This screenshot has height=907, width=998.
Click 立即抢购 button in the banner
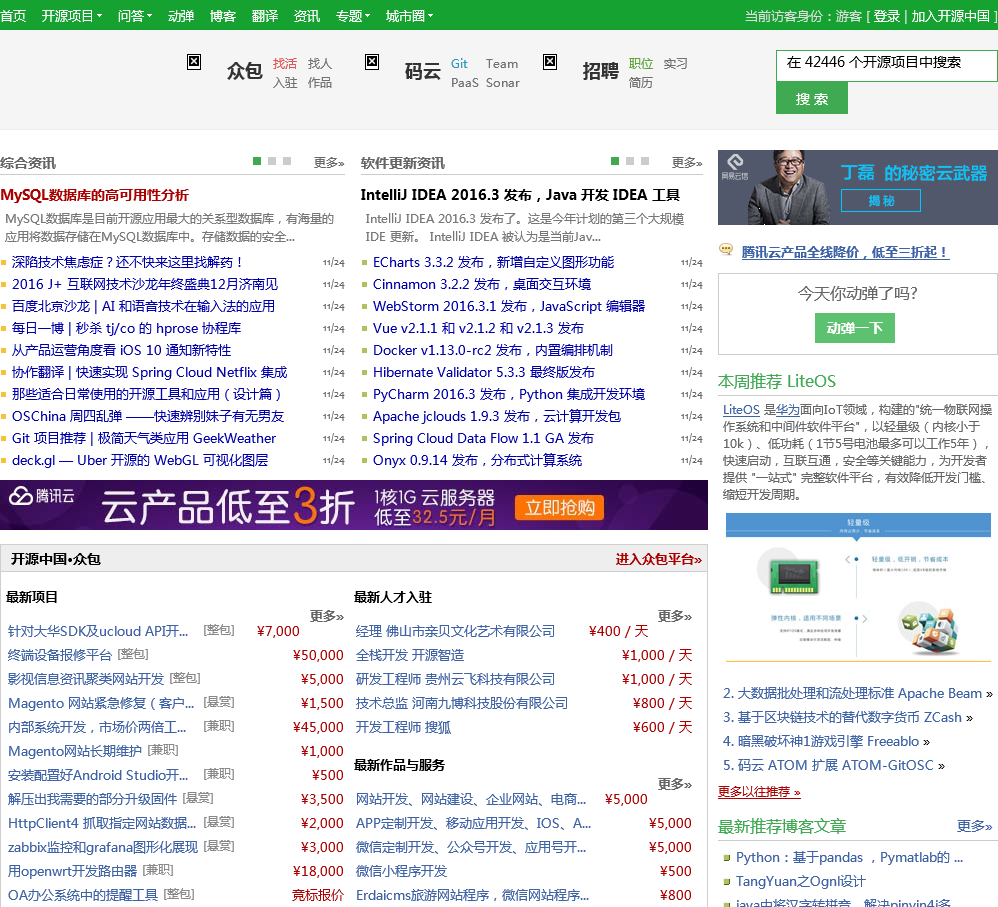pyautogui.click(x=559, y=507)
